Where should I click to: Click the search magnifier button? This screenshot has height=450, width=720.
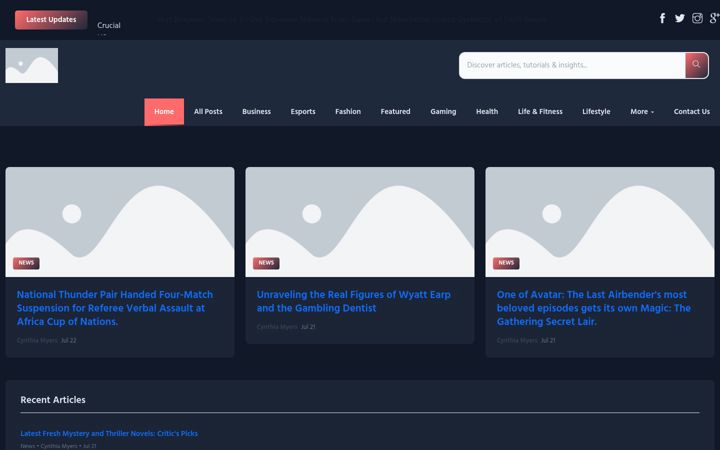point(697,65)
